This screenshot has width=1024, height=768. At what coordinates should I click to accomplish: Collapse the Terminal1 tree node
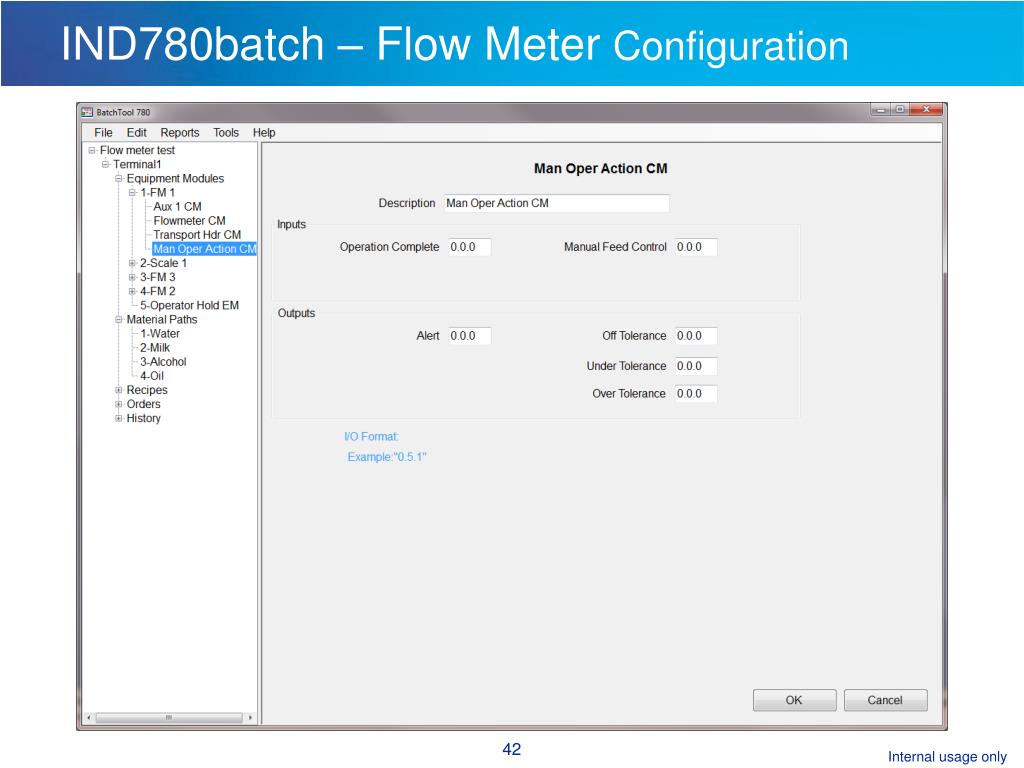(x=105, y=164)
